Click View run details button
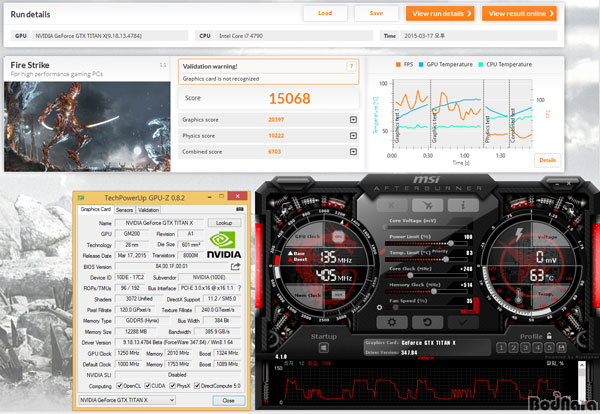The height and width of the screenshot is (414, 600). [440, 13]
